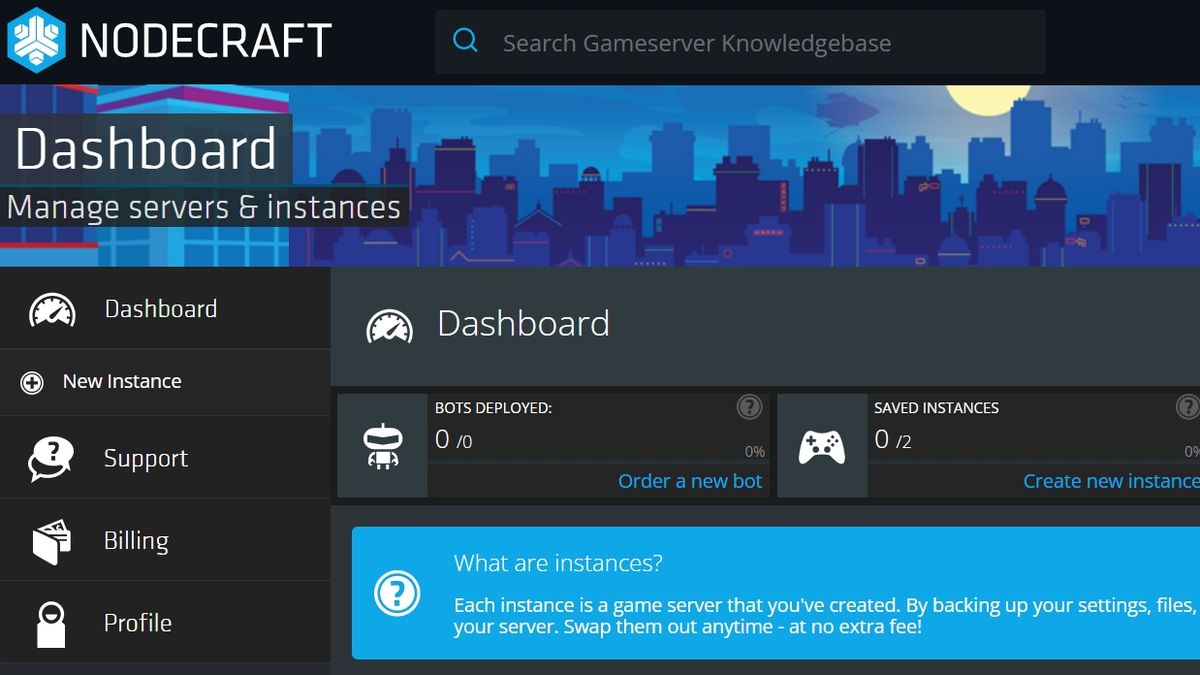This screenshot has height=675, width=1200.
Task: Select Profile from the sidebar menu
Action: coord(137,621)
